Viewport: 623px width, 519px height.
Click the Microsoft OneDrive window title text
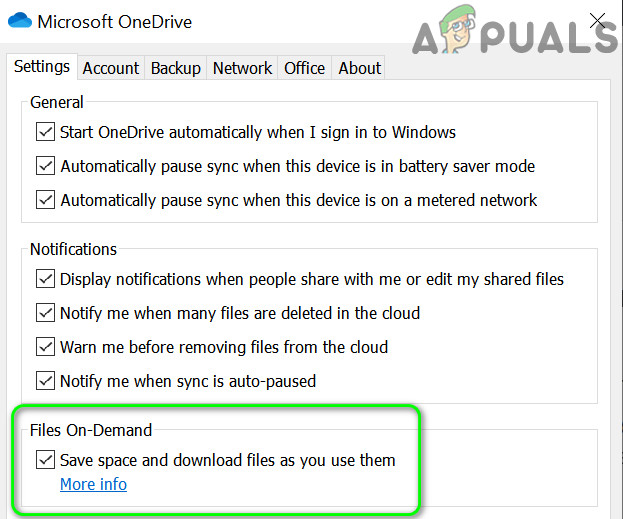coord(116,21)
